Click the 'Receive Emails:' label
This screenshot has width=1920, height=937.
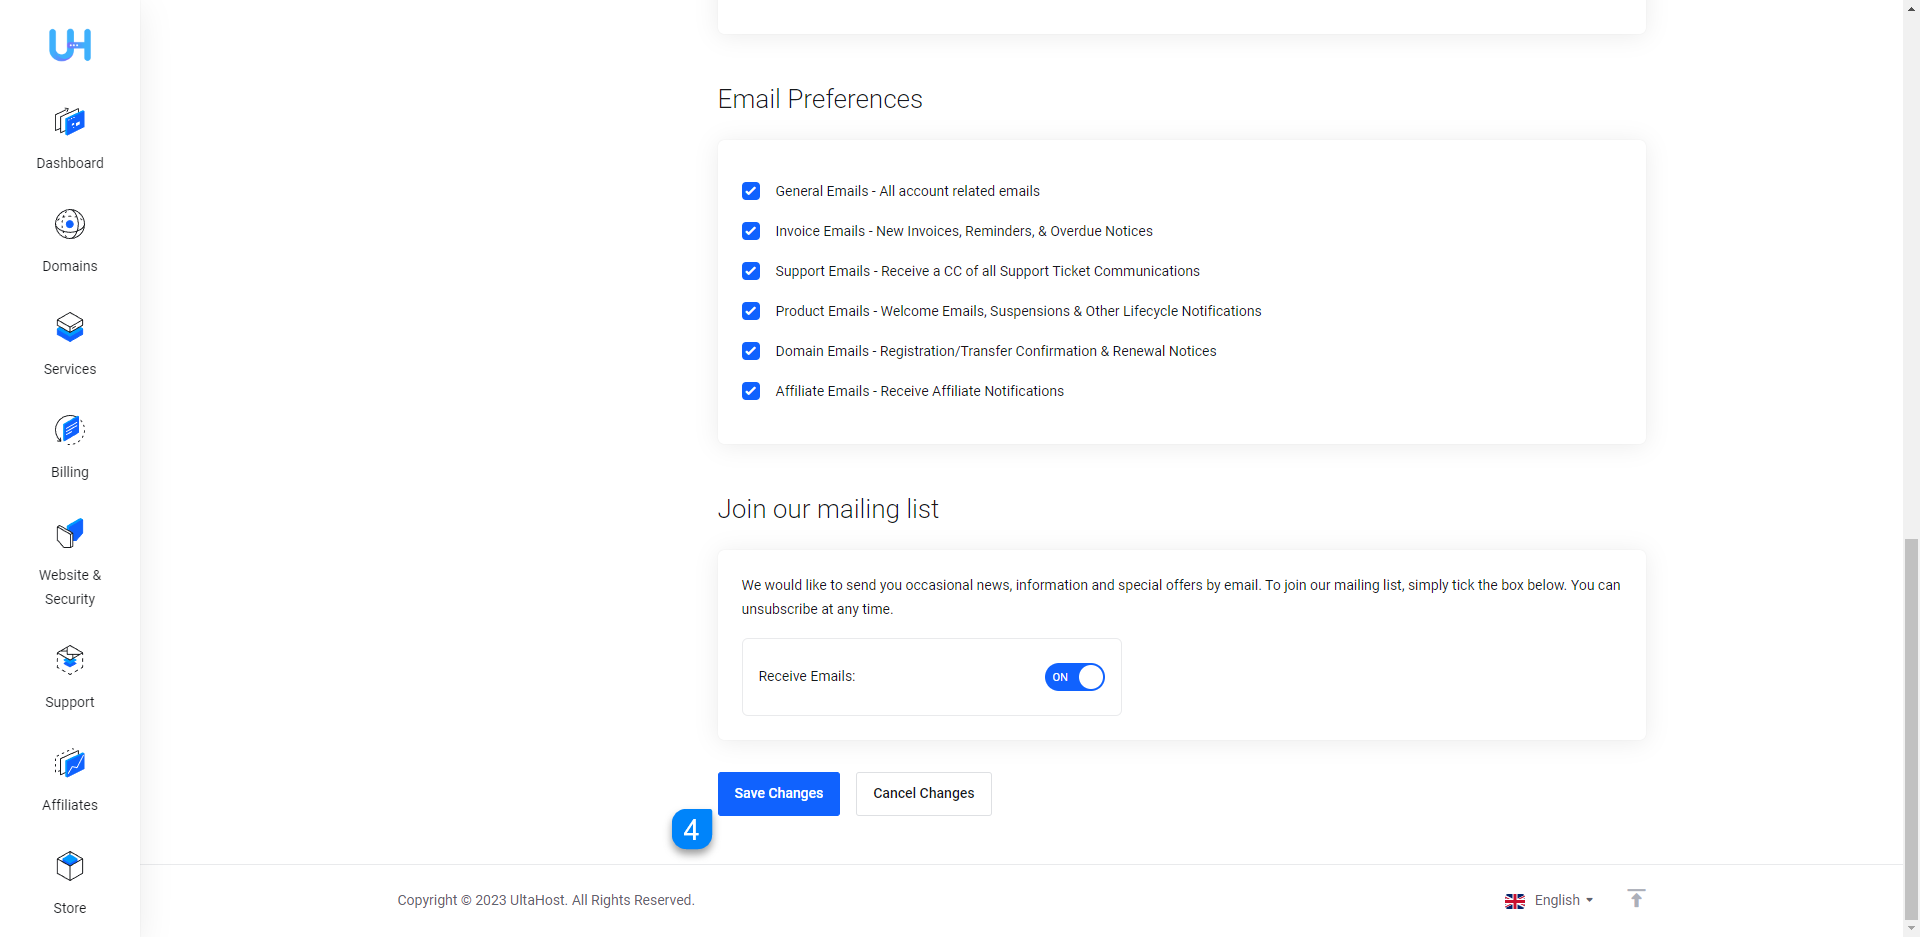click(807, 677)
